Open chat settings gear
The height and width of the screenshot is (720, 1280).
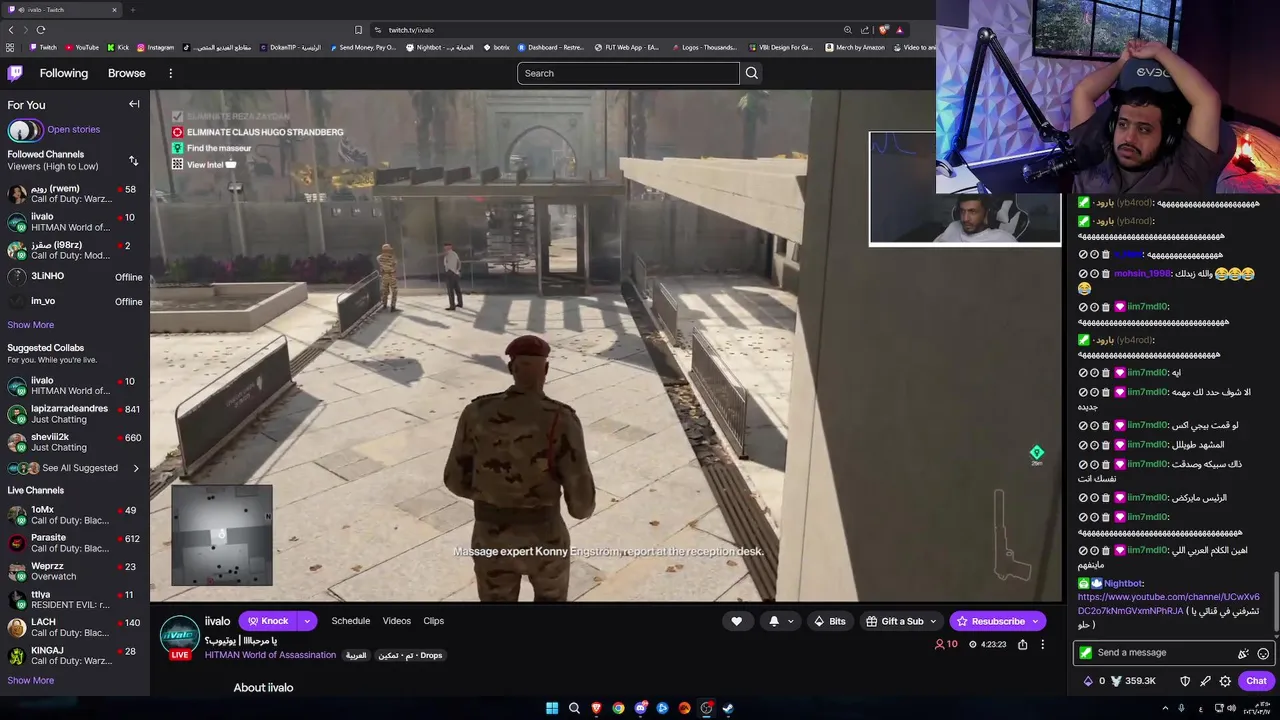[x=1225, y=681]
